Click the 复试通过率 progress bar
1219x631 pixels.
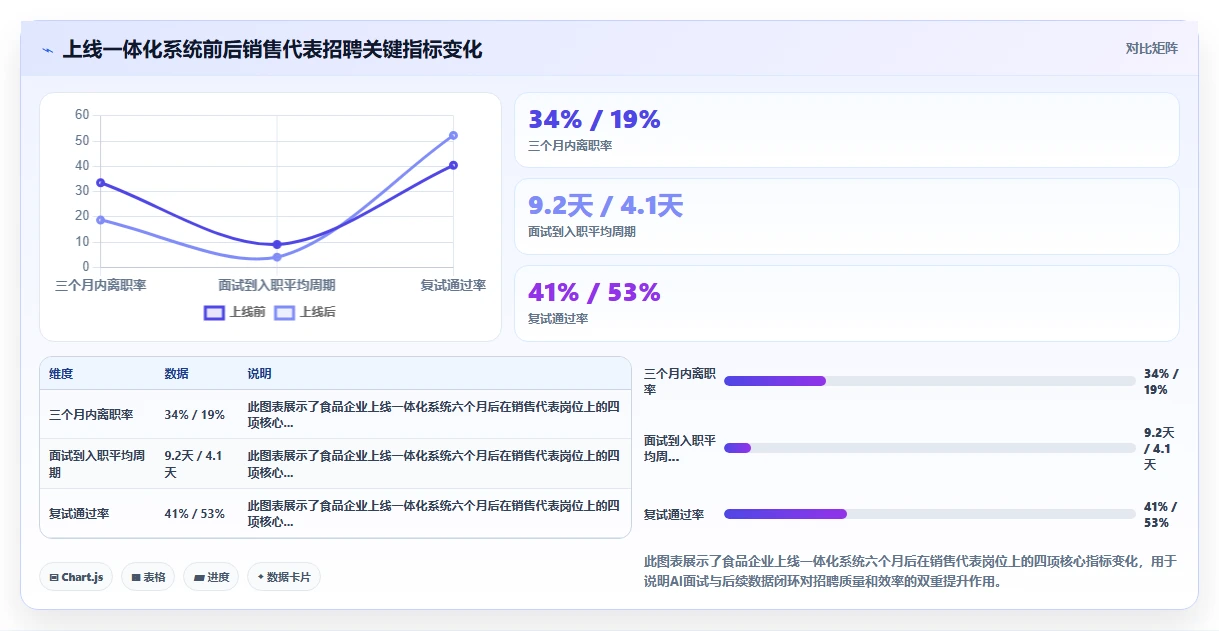[x=929, y=514]
